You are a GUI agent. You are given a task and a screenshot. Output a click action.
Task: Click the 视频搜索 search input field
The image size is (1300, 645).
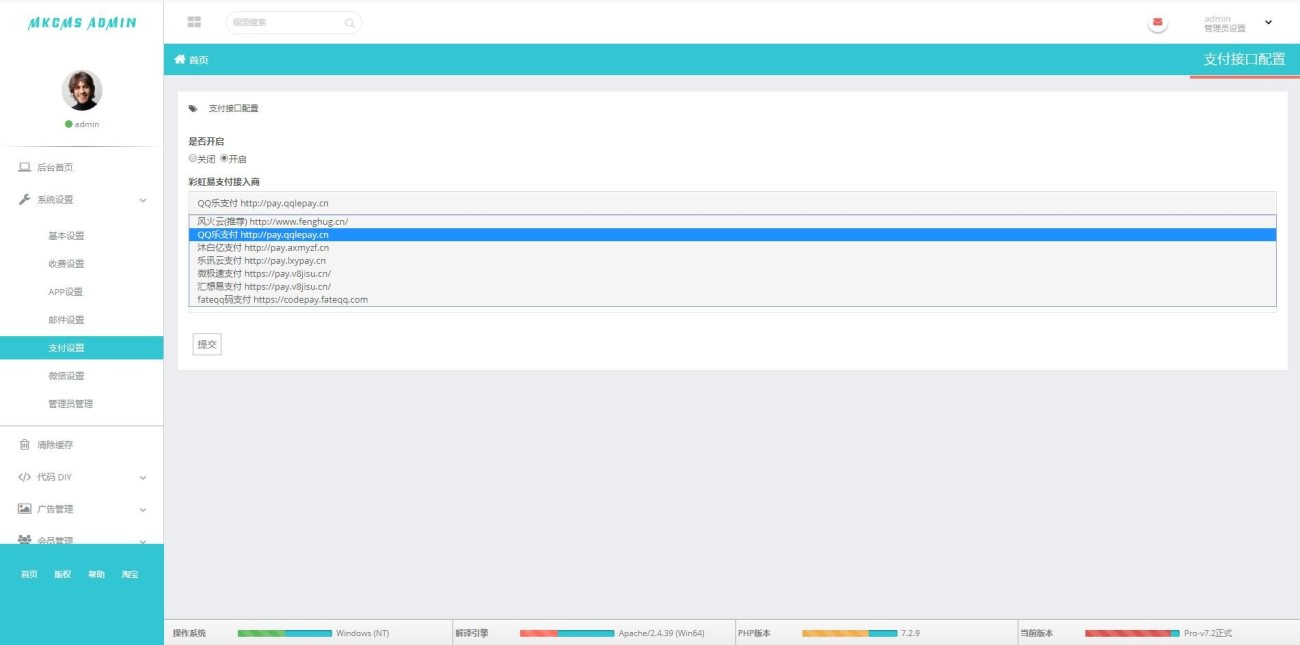[293, 22]
